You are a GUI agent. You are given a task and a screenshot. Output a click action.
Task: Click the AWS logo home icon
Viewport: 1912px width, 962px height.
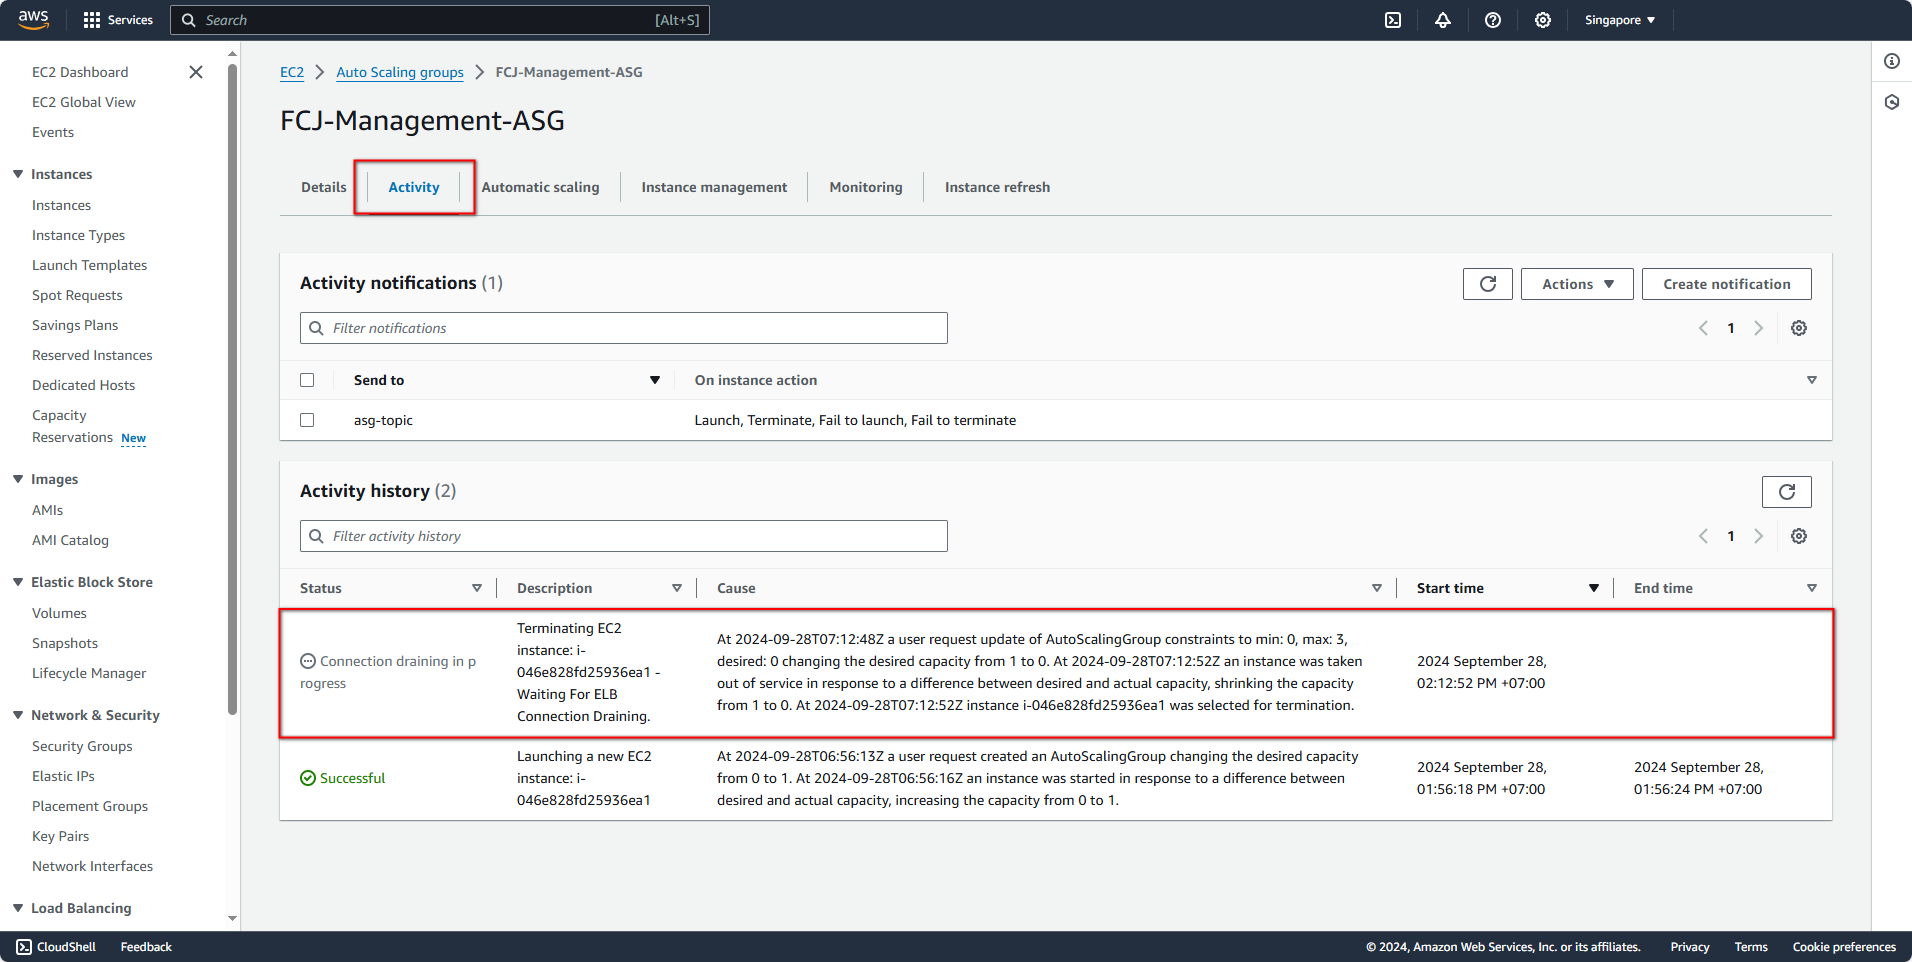point(33,19)
